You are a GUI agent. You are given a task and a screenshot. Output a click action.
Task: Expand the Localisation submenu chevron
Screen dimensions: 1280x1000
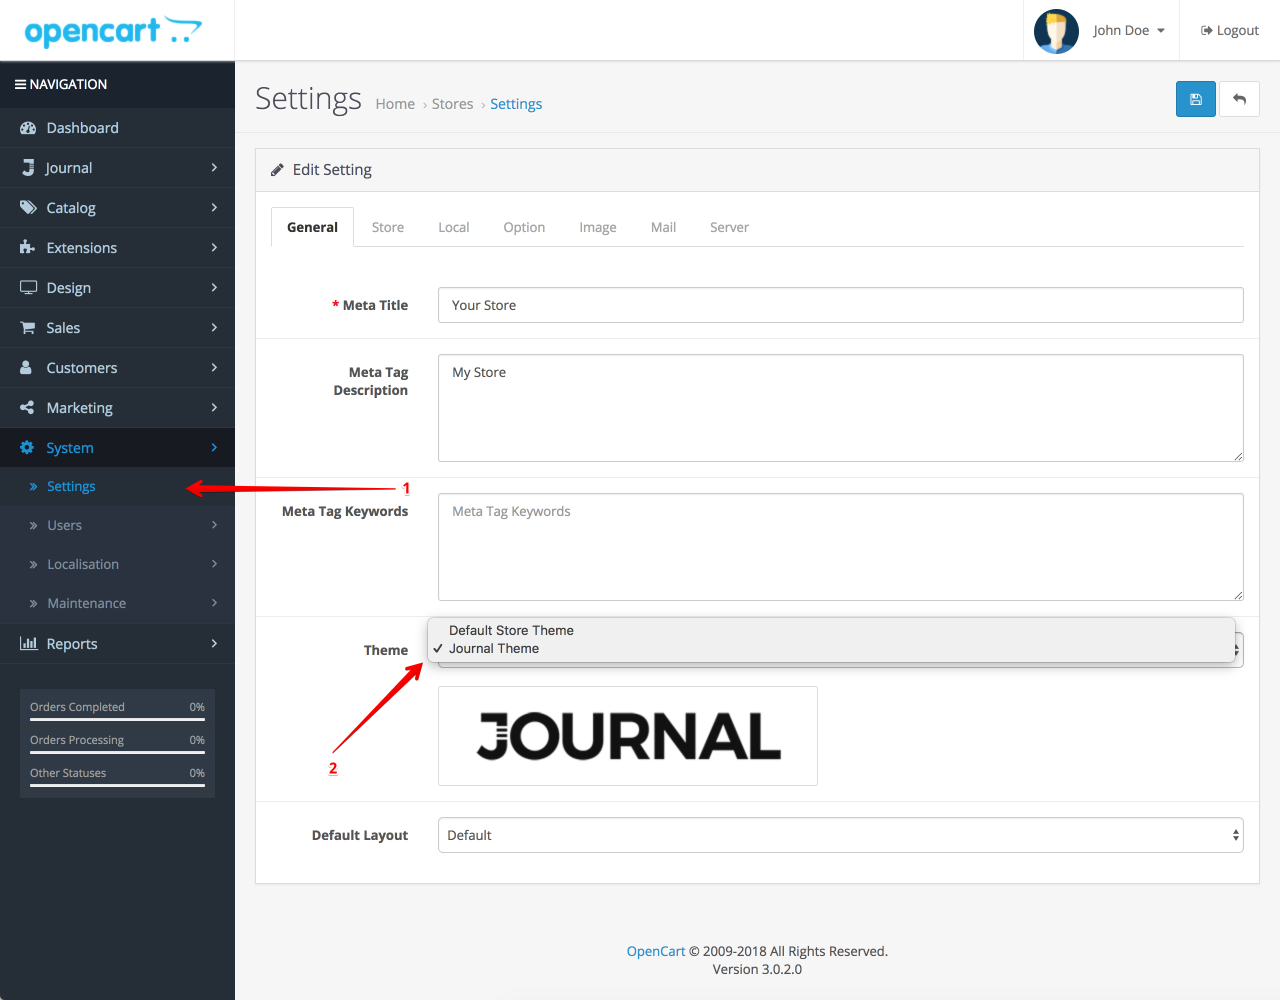(214, 564)
